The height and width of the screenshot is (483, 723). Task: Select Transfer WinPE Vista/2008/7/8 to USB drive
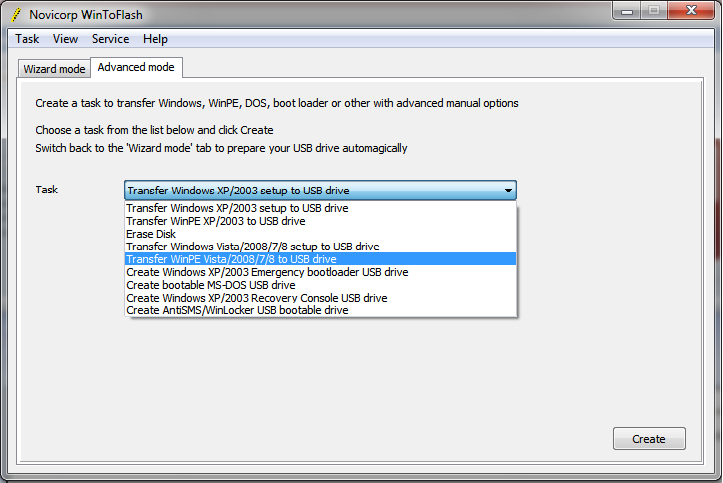pyautogui.click(x=320, y=259)
